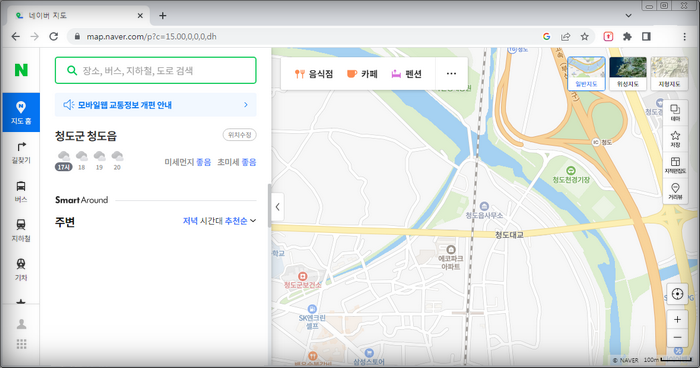
Task: Click the green Naver N logo
Action: (x=21, y=70)
